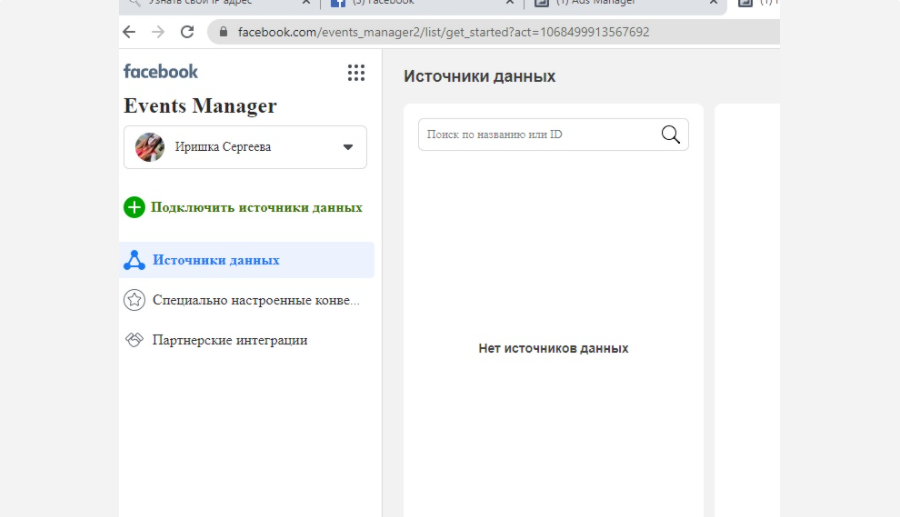
Task: Click the Events Manager URL in the address bar
Action: click(x=443, y=32)
